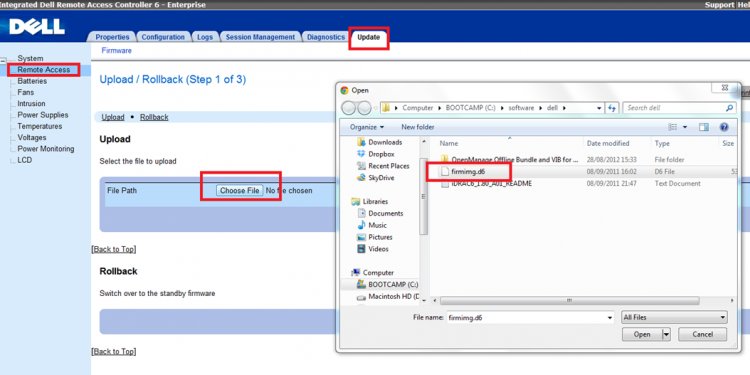Open the Configuration tab

point(163,37)
